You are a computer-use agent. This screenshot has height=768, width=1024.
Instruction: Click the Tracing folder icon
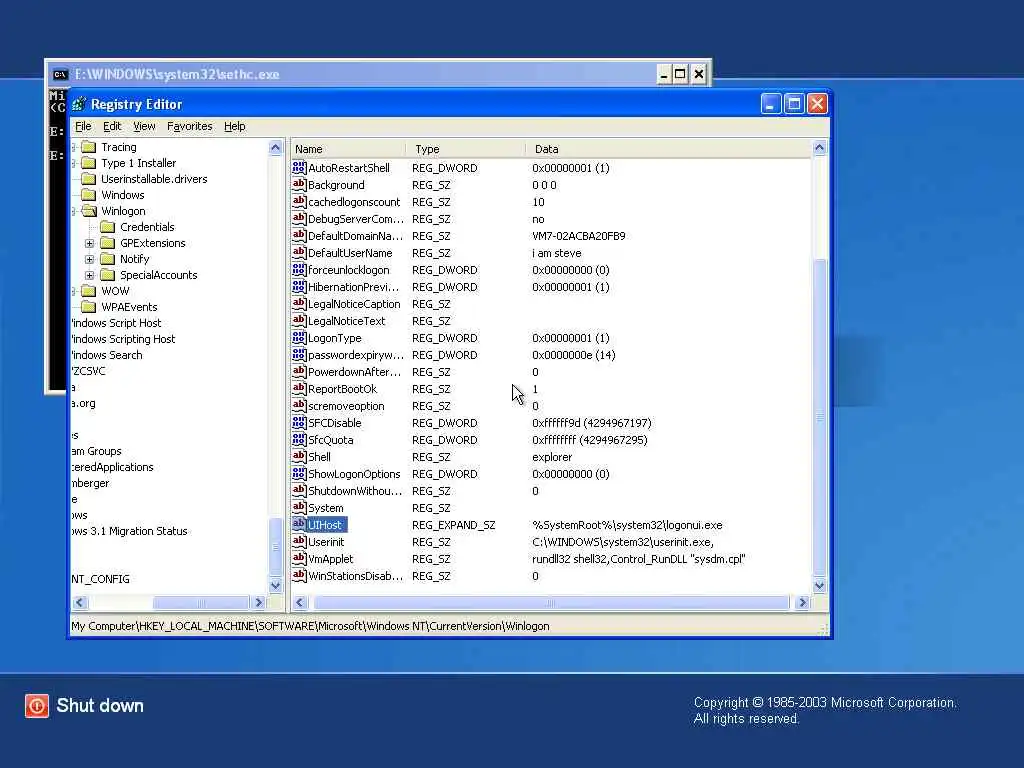(x=89, y=147)
